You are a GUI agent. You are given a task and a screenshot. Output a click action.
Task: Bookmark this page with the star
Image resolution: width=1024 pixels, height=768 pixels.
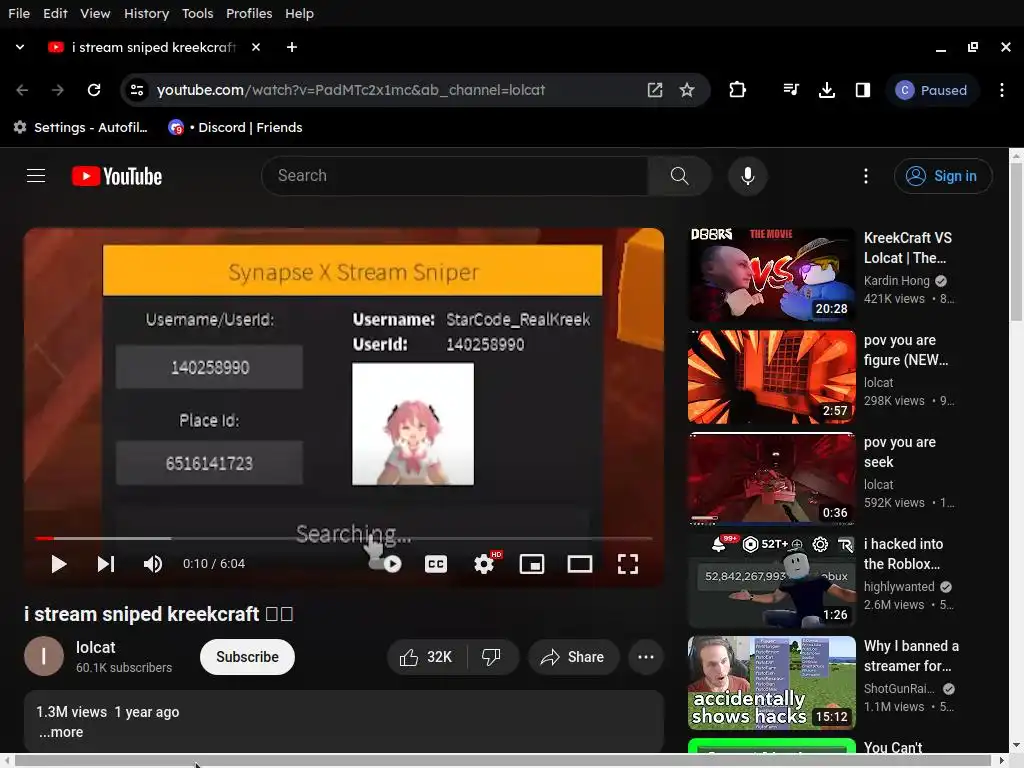[686, 90]
